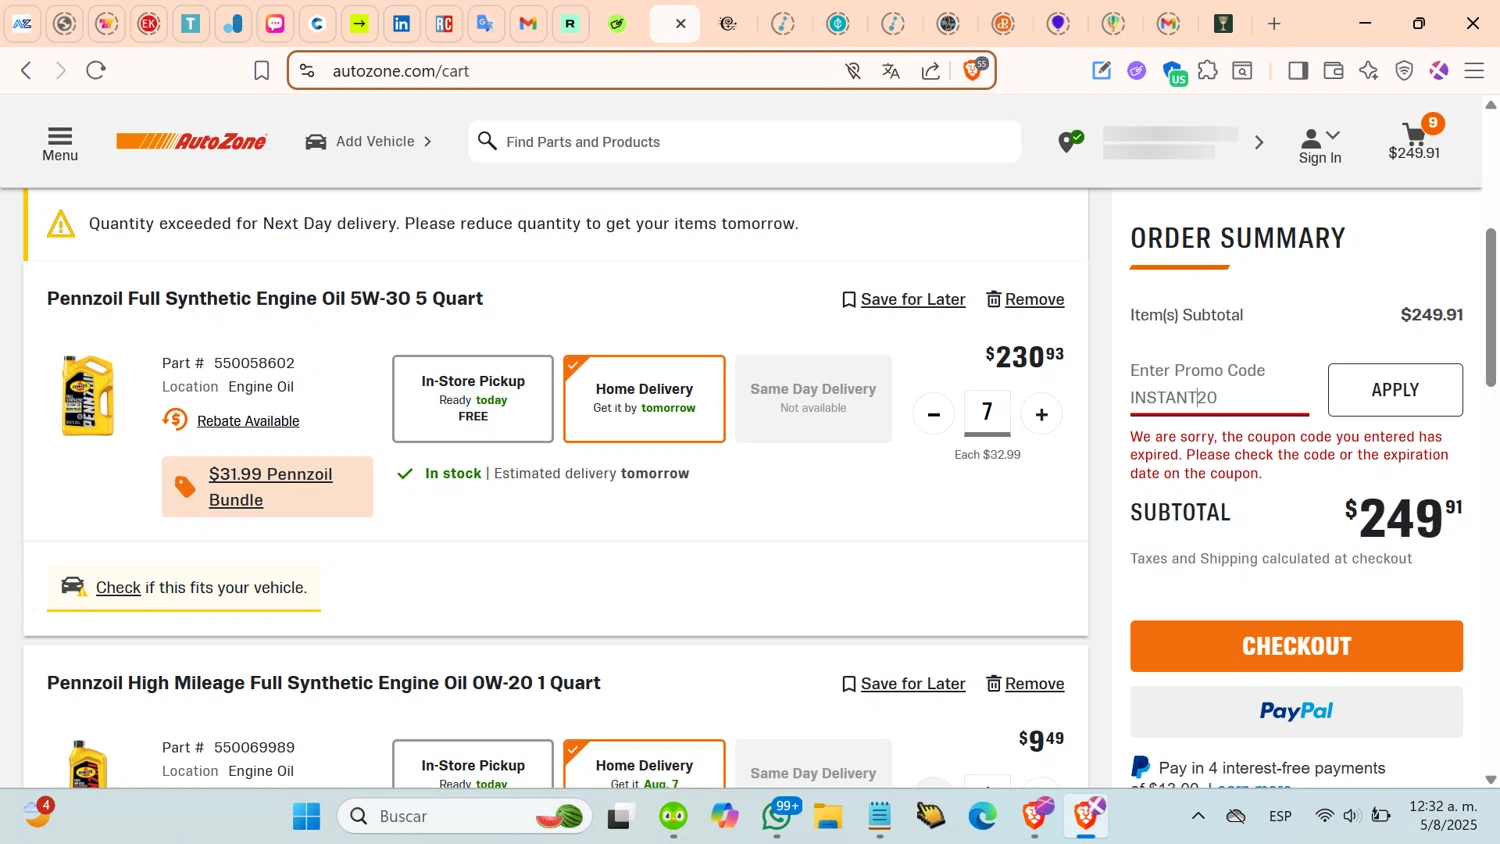Open the Brave Wallet icon

(x=1333, y=70)
